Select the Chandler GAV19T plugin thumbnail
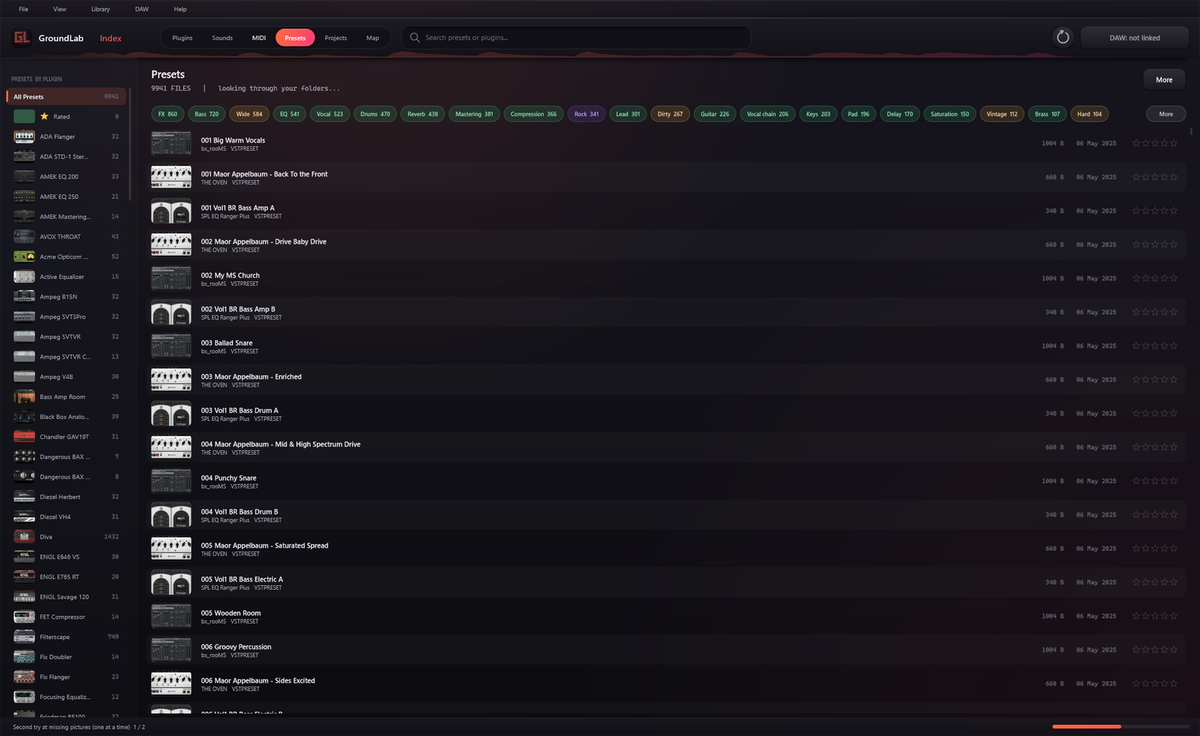The height and width of the screenshot is (736, 1200). [25, 437]
